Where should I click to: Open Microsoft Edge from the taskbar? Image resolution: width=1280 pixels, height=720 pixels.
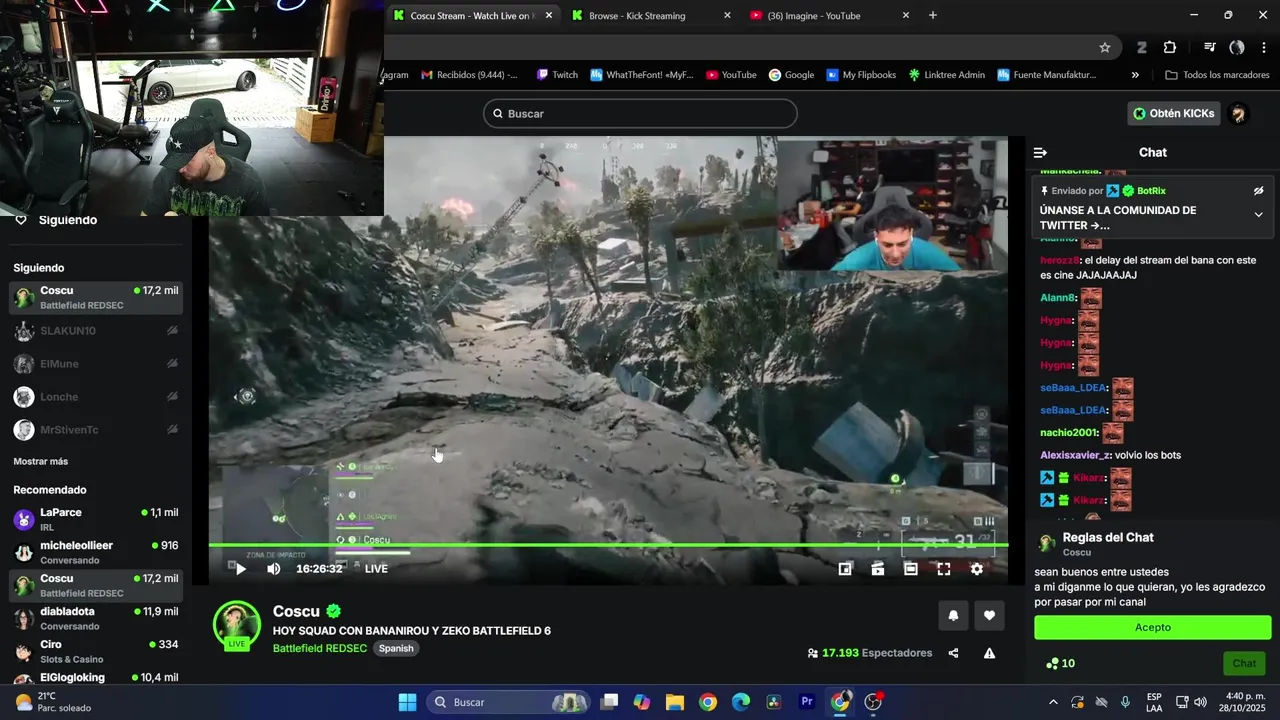point(741,702)
